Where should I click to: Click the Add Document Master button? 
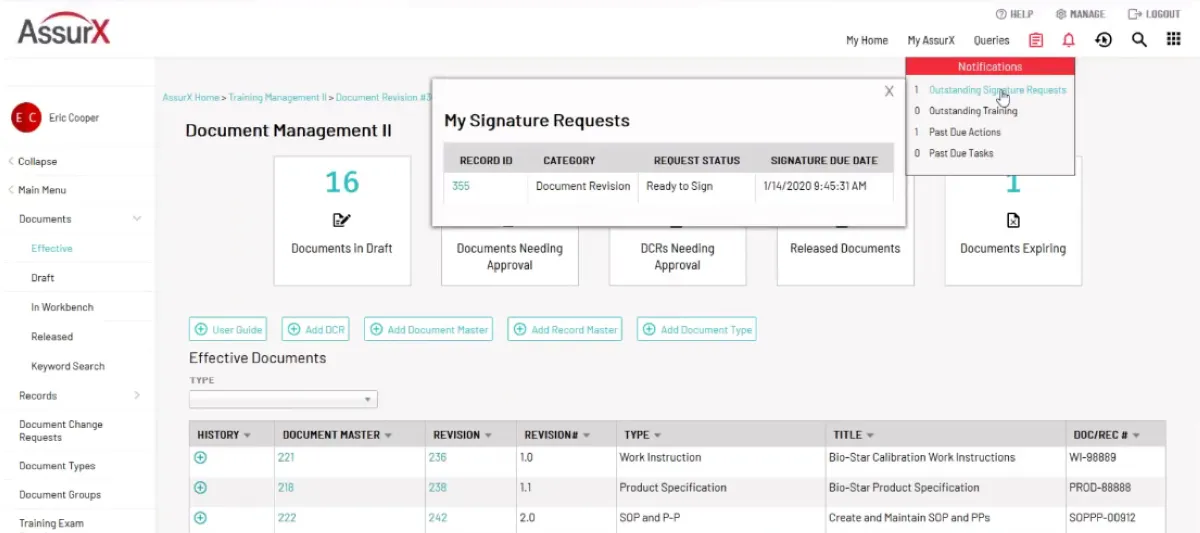pos(428,329)
